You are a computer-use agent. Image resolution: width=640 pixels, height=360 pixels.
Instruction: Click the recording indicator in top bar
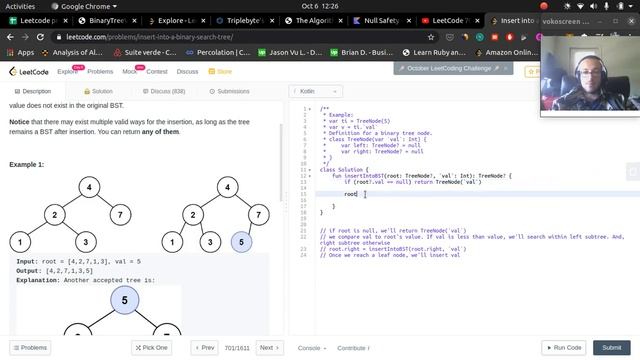pos(544,6)
